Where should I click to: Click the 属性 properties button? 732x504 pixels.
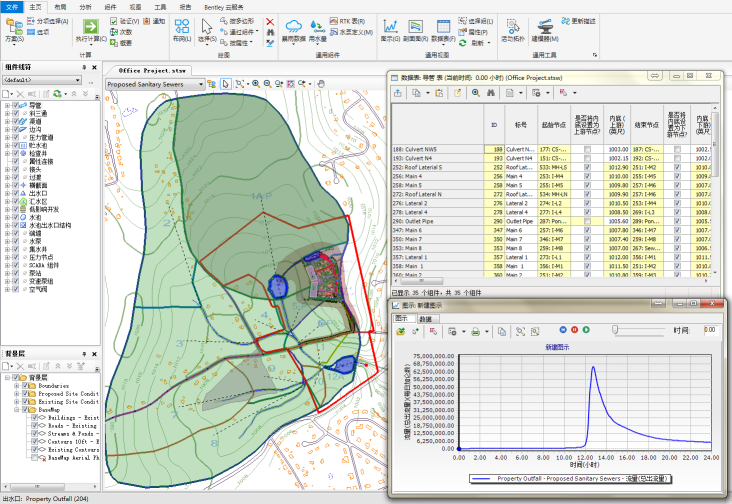pos(473,32)
